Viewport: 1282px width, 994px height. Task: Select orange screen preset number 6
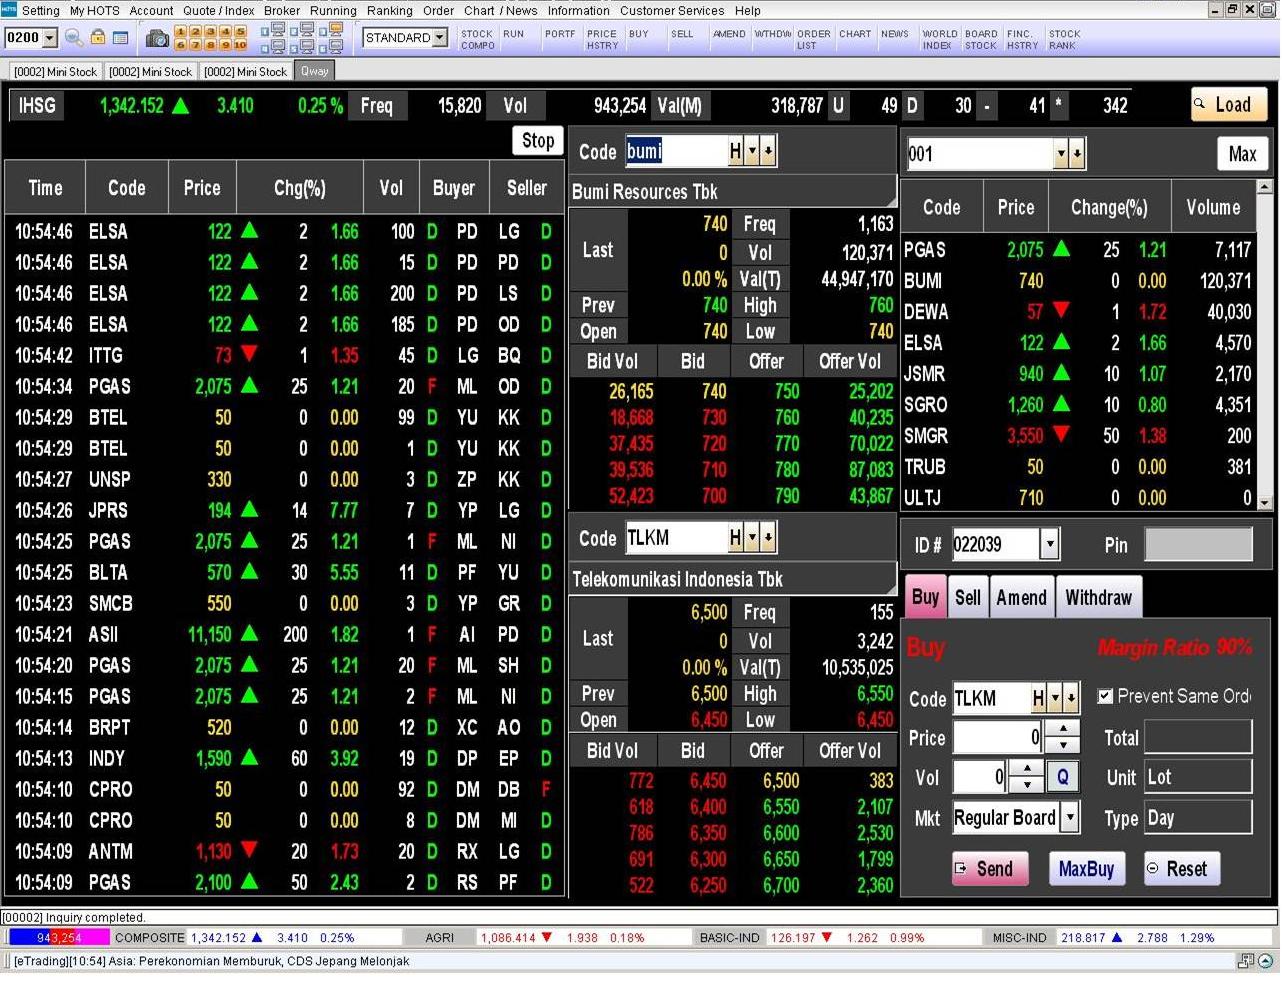pyautogui.click(x=181, y=45)
